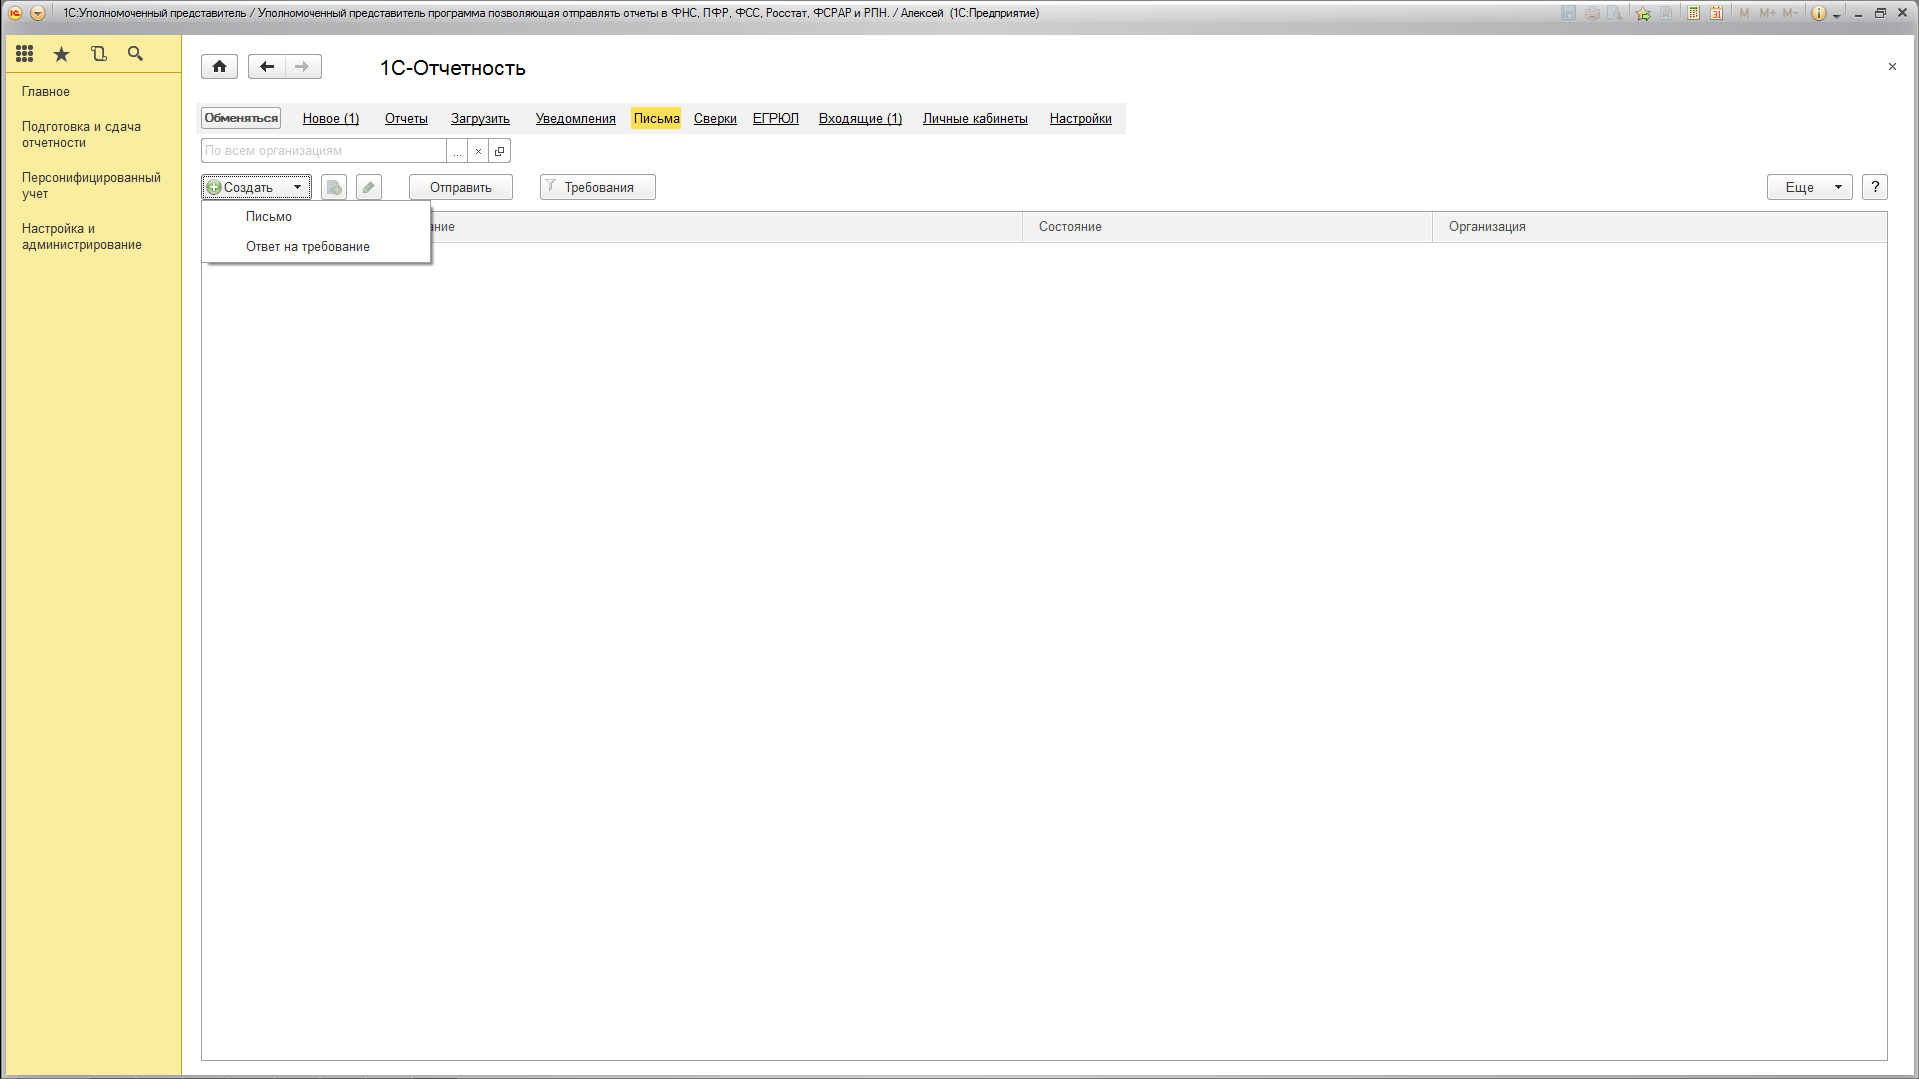Choose organization with ellipsis button
Viewport: 1919px width, 1079px height.
point(457,151)
